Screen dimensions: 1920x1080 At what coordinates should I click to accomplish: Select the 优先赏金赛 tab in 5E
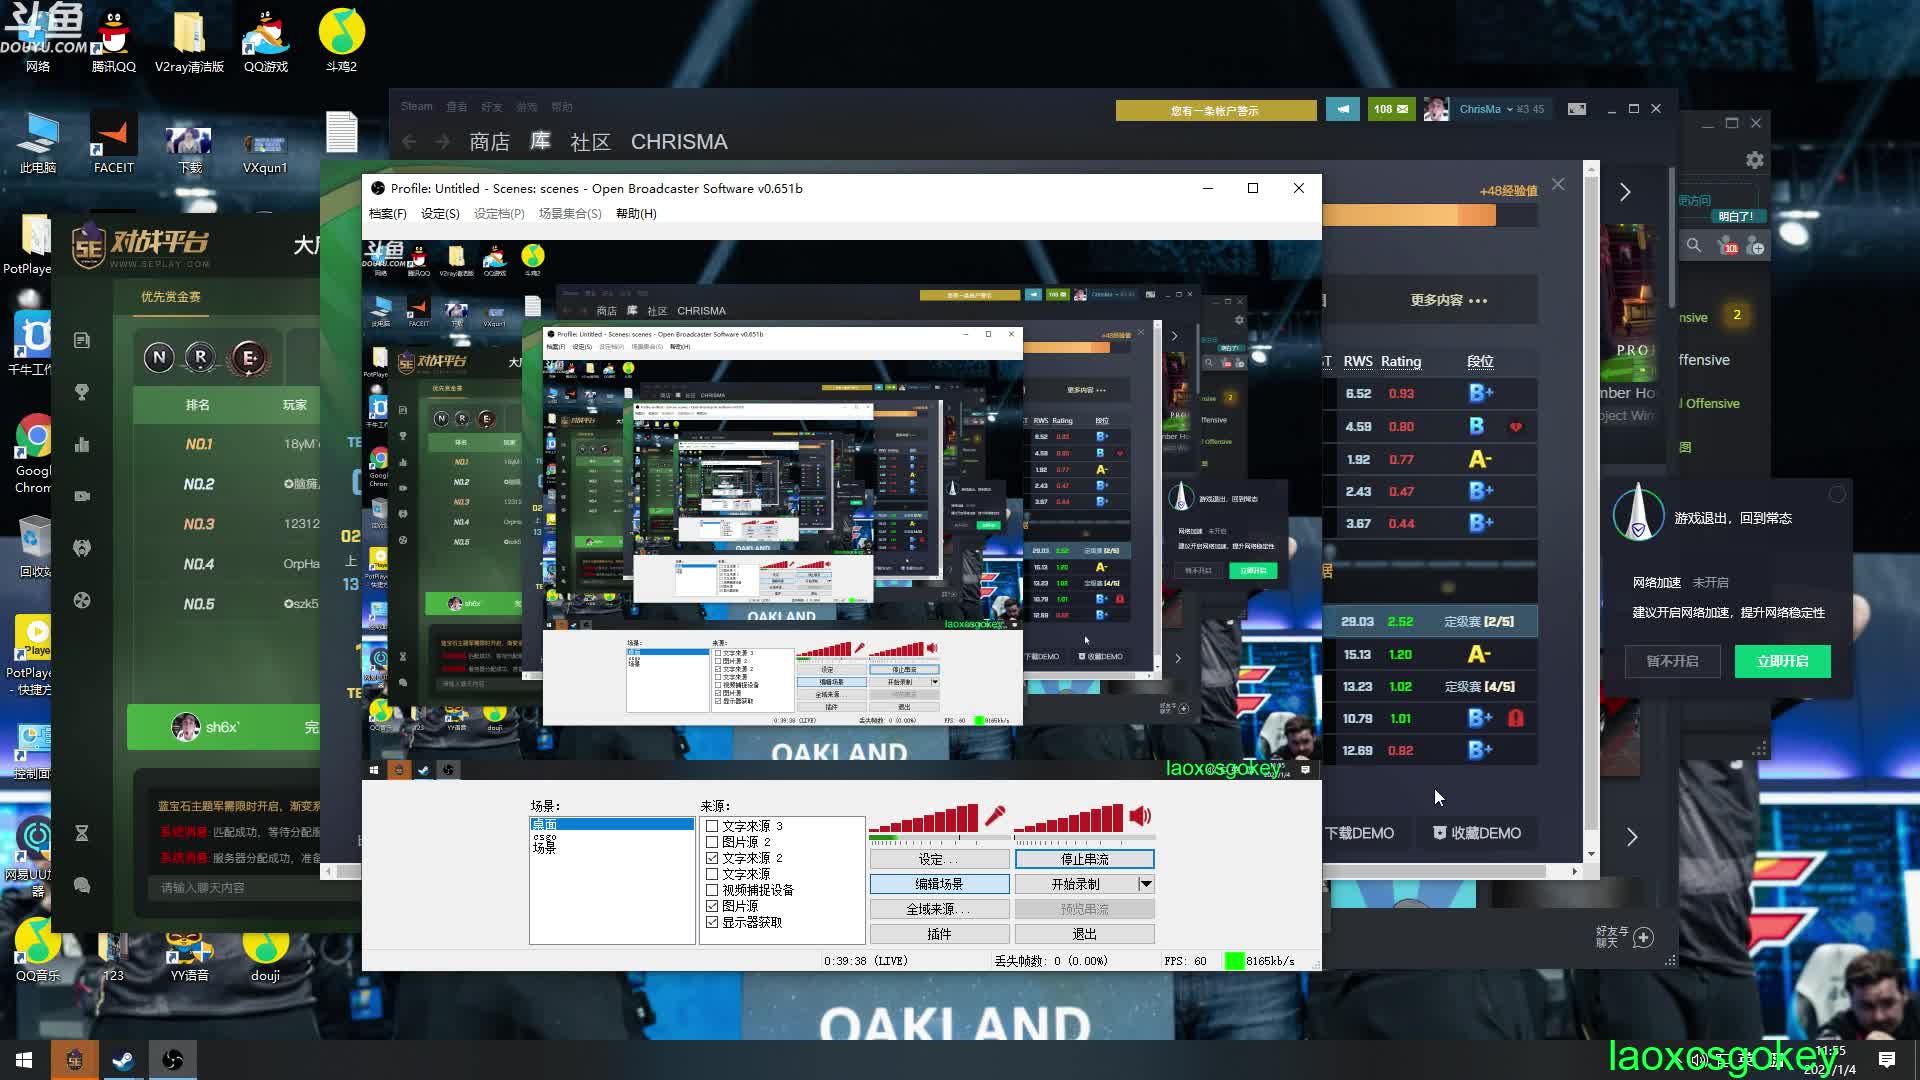[170, 297]
